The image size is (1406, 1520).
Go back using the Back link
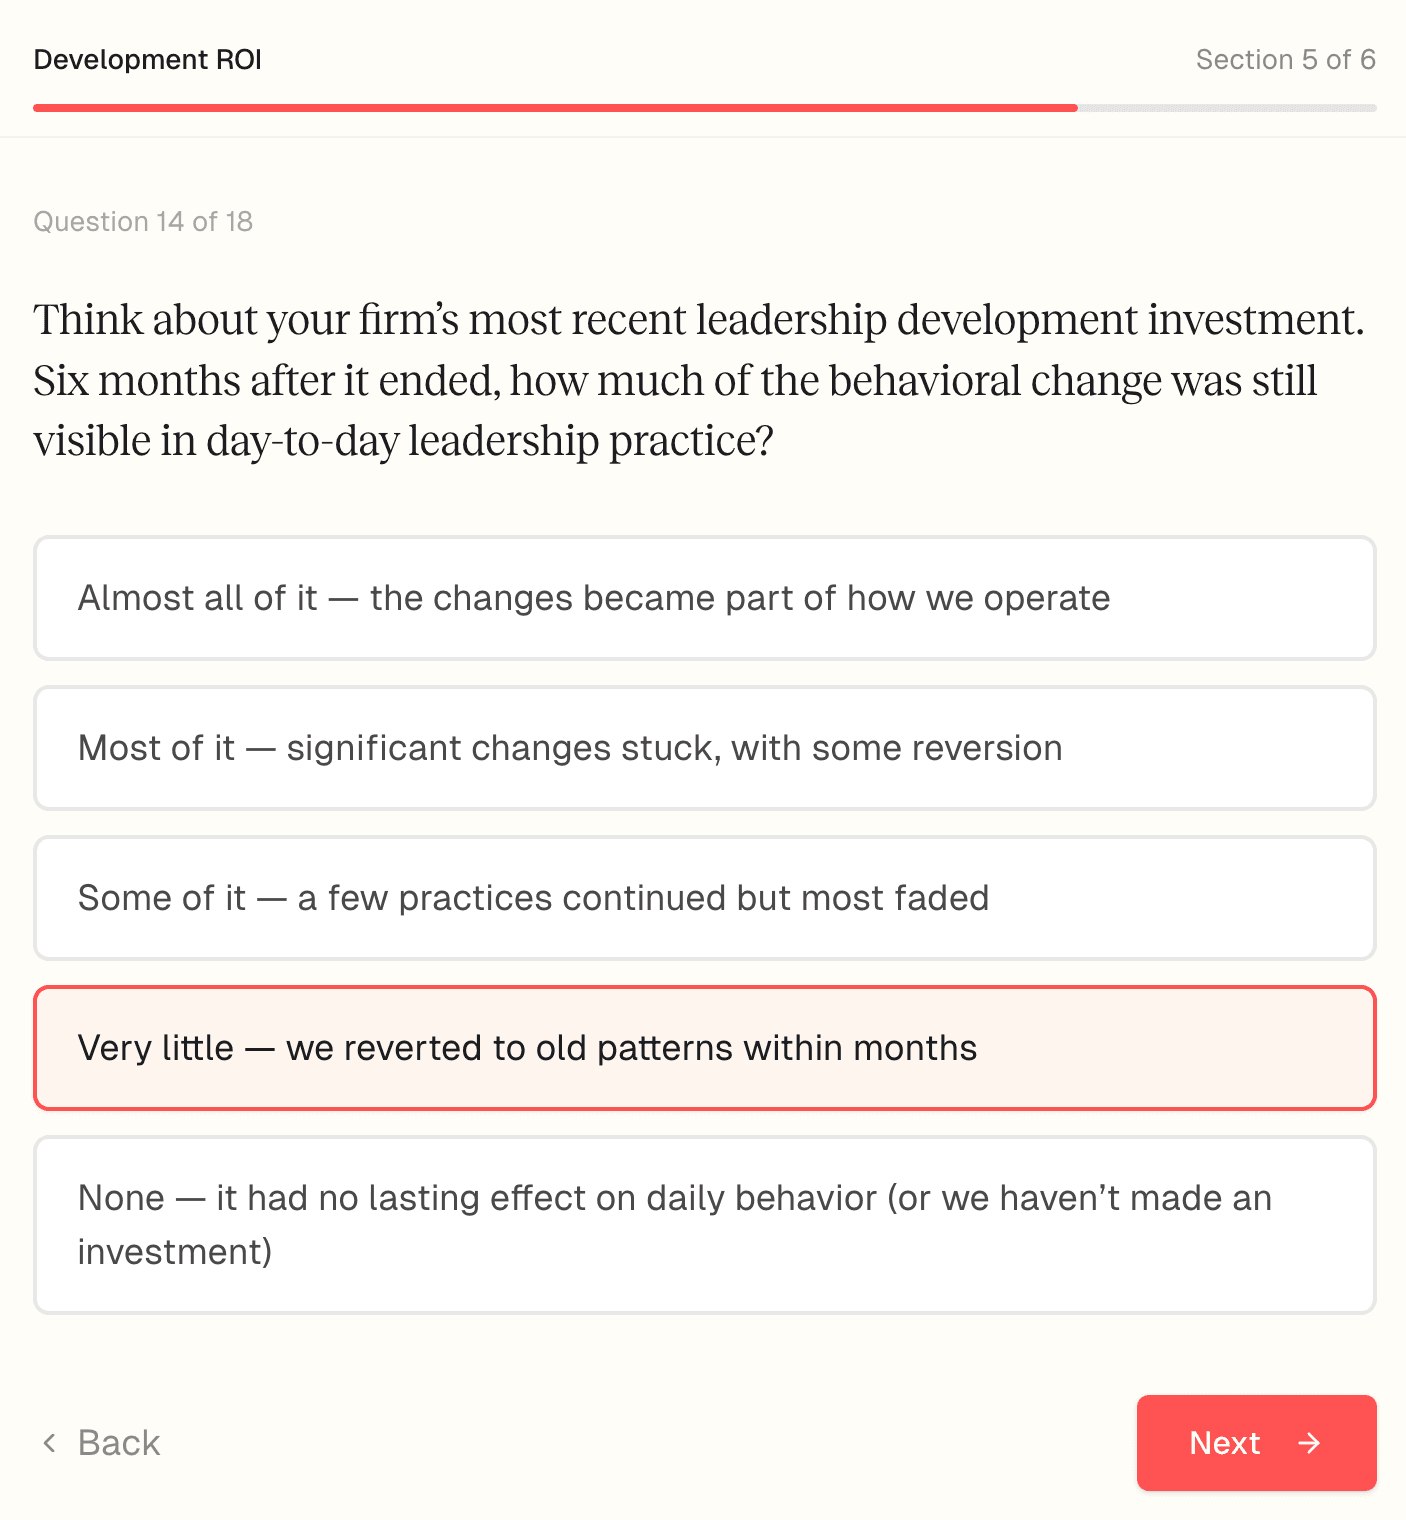(118, 1443)
